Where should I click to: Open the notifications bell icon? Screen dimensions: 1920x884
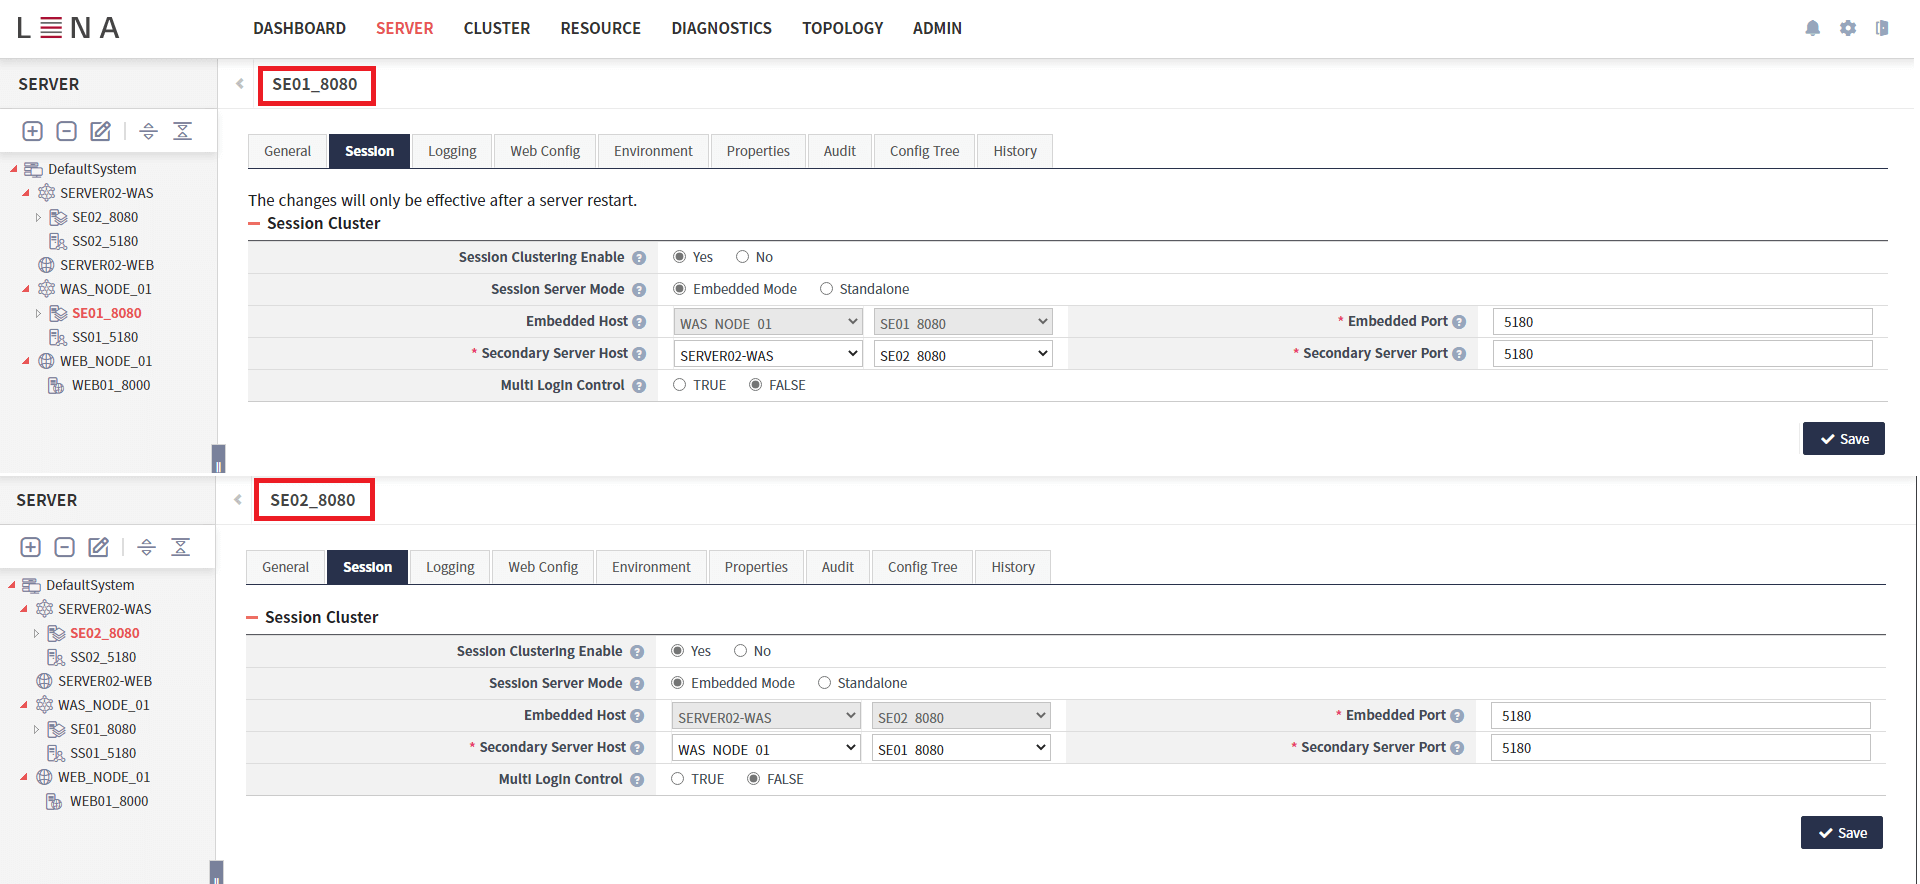[x=1812, y=28]
